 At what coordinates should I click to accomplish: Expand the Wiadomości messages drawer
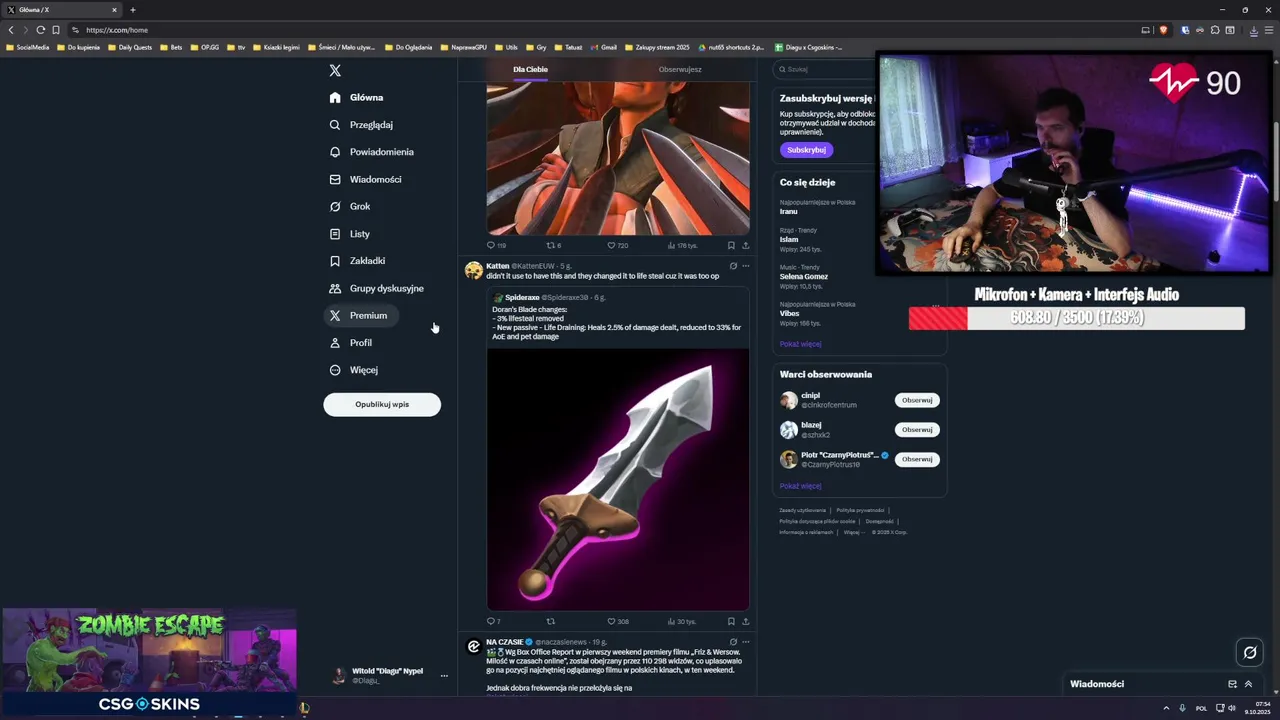(1248, 684)
